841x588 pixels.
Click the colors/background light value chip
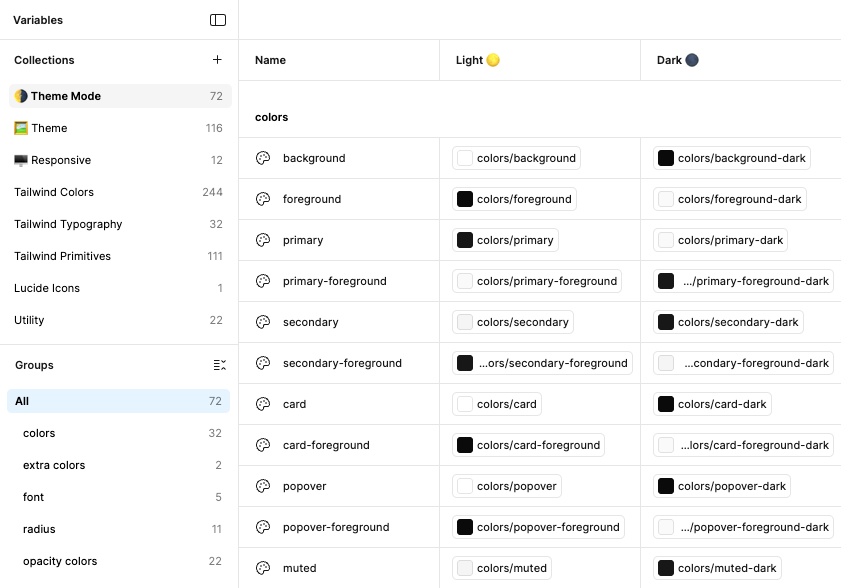click(x=517, y=158)
